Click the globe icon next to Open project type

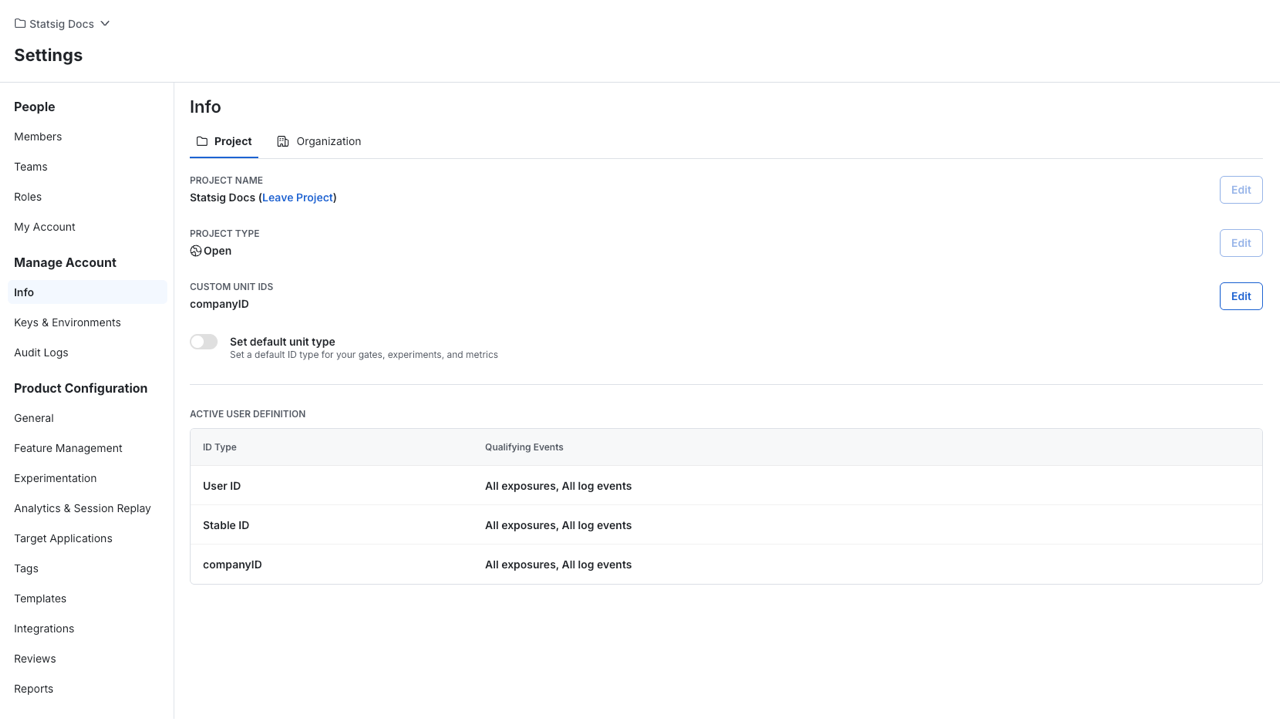[x=195, y=250]
